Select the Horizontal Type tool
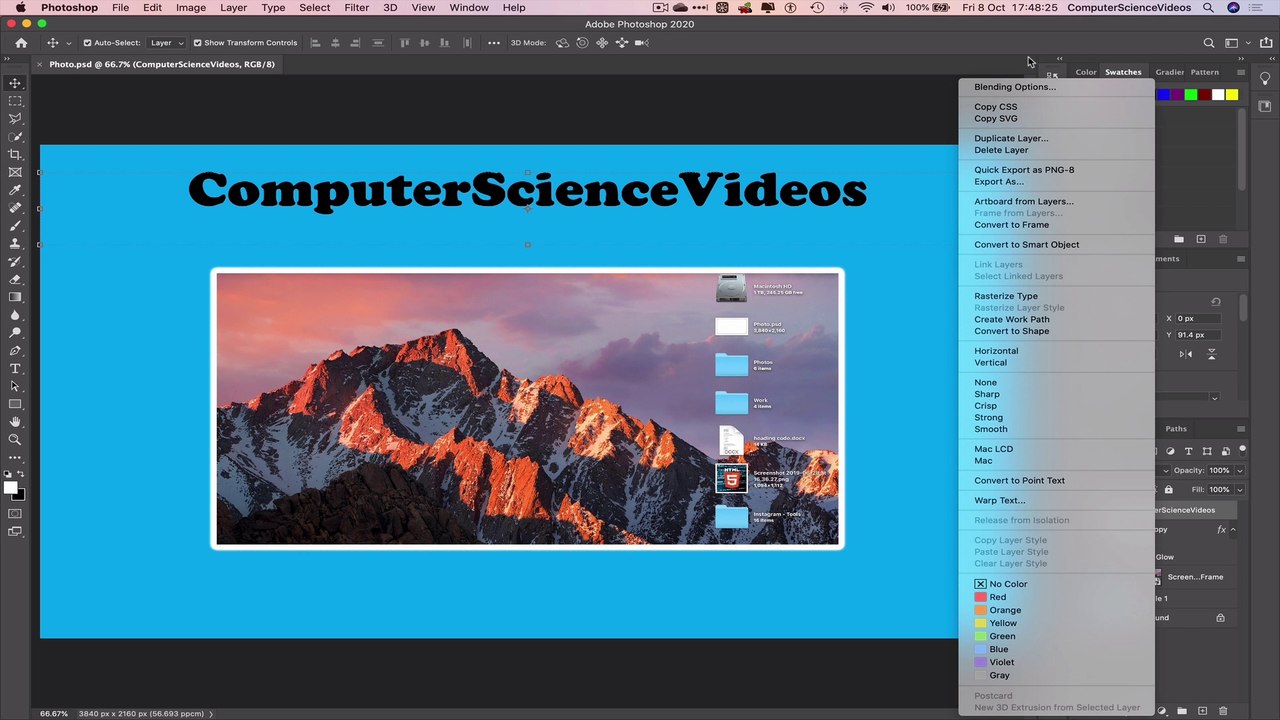Image resolution: width=1280 pixels, height=720 pixels. point(15,369)
